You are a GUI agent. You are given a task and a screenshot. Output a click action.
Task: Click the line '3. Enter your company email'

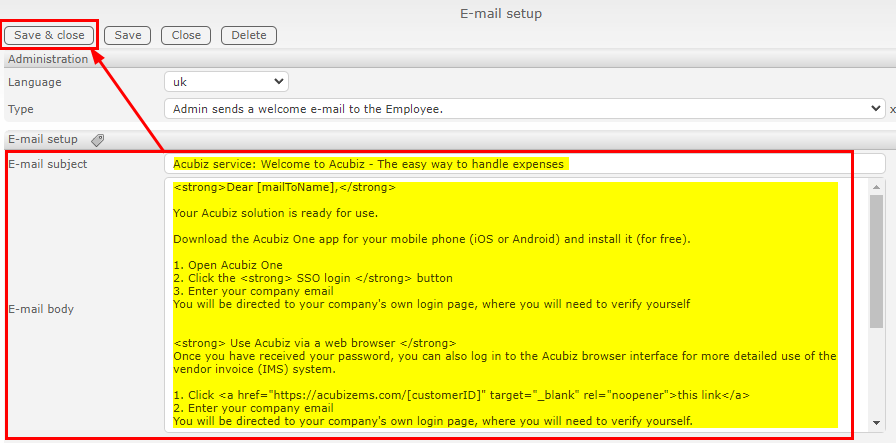[251, 291]
